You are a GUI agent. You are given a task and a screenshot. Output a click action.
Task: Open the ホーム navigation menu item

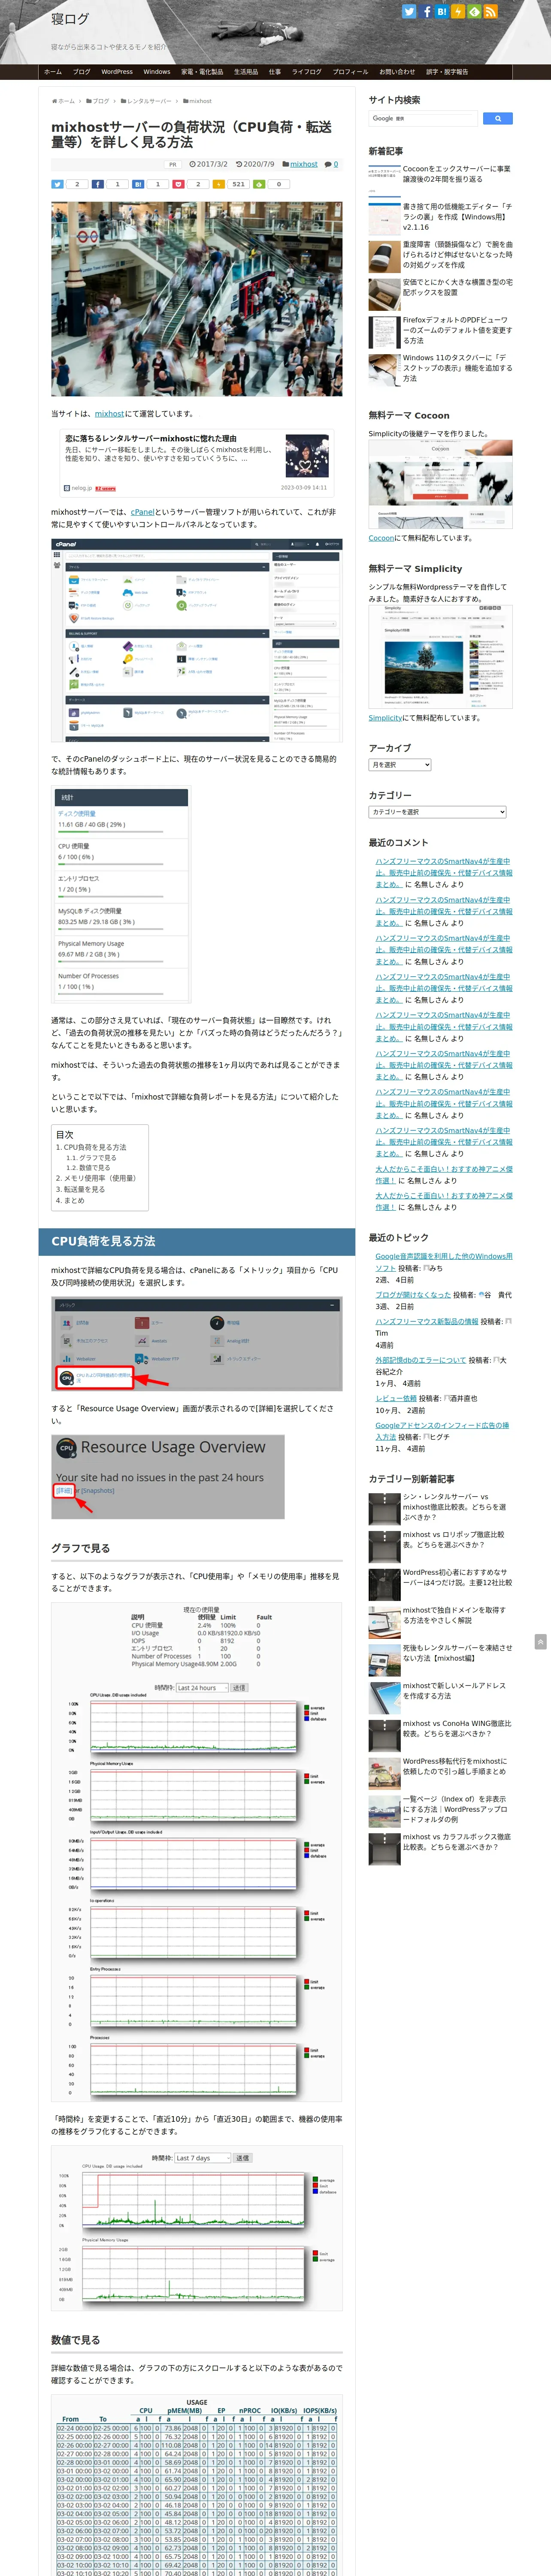(x=53, y=72)
